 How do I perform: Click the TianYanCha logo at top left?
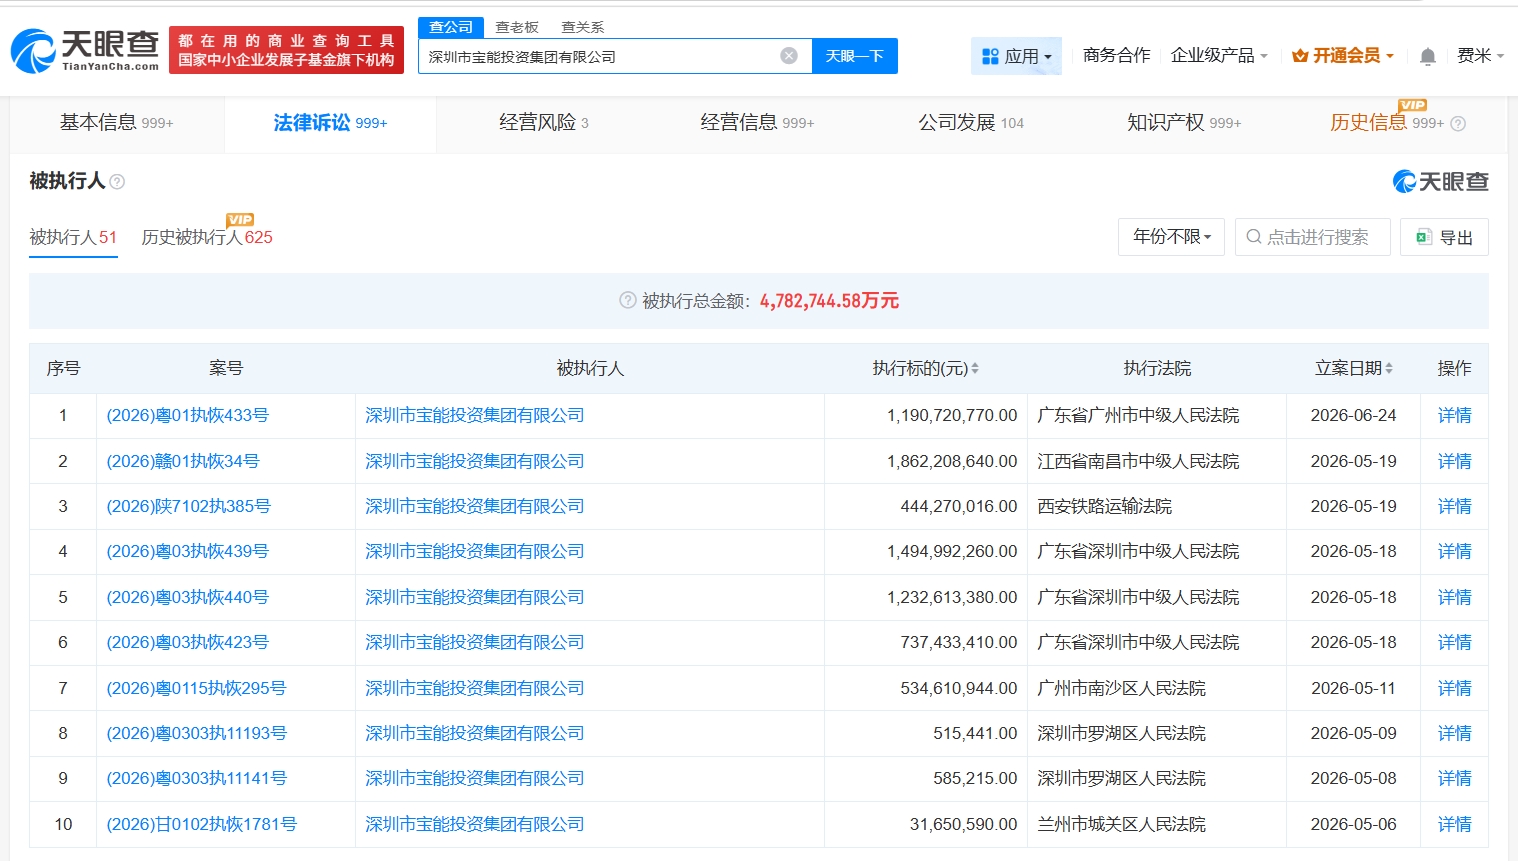pyautogui.click(x=85, y=50)
